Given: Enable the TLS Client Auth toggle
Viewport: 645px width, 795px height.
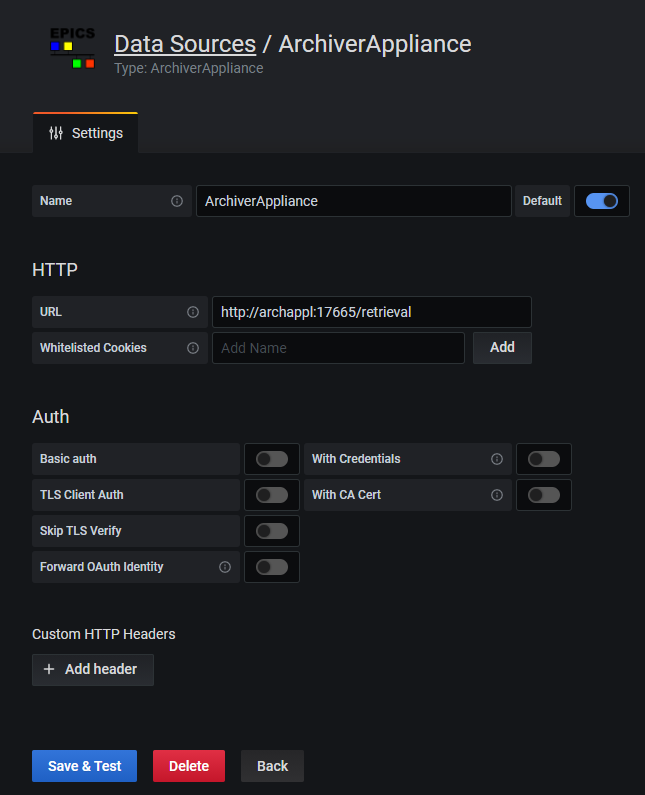Looking at the screenshot, I should tap(272, 495).
